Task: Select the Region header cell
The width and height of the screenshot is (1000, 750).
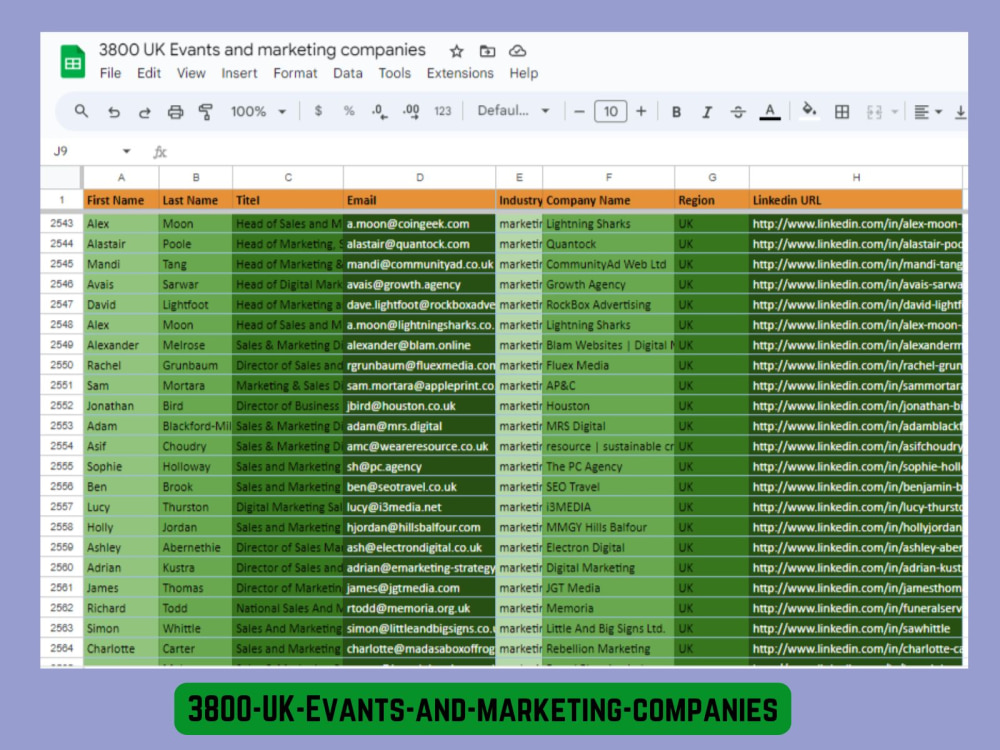Action: coord(712,200)
